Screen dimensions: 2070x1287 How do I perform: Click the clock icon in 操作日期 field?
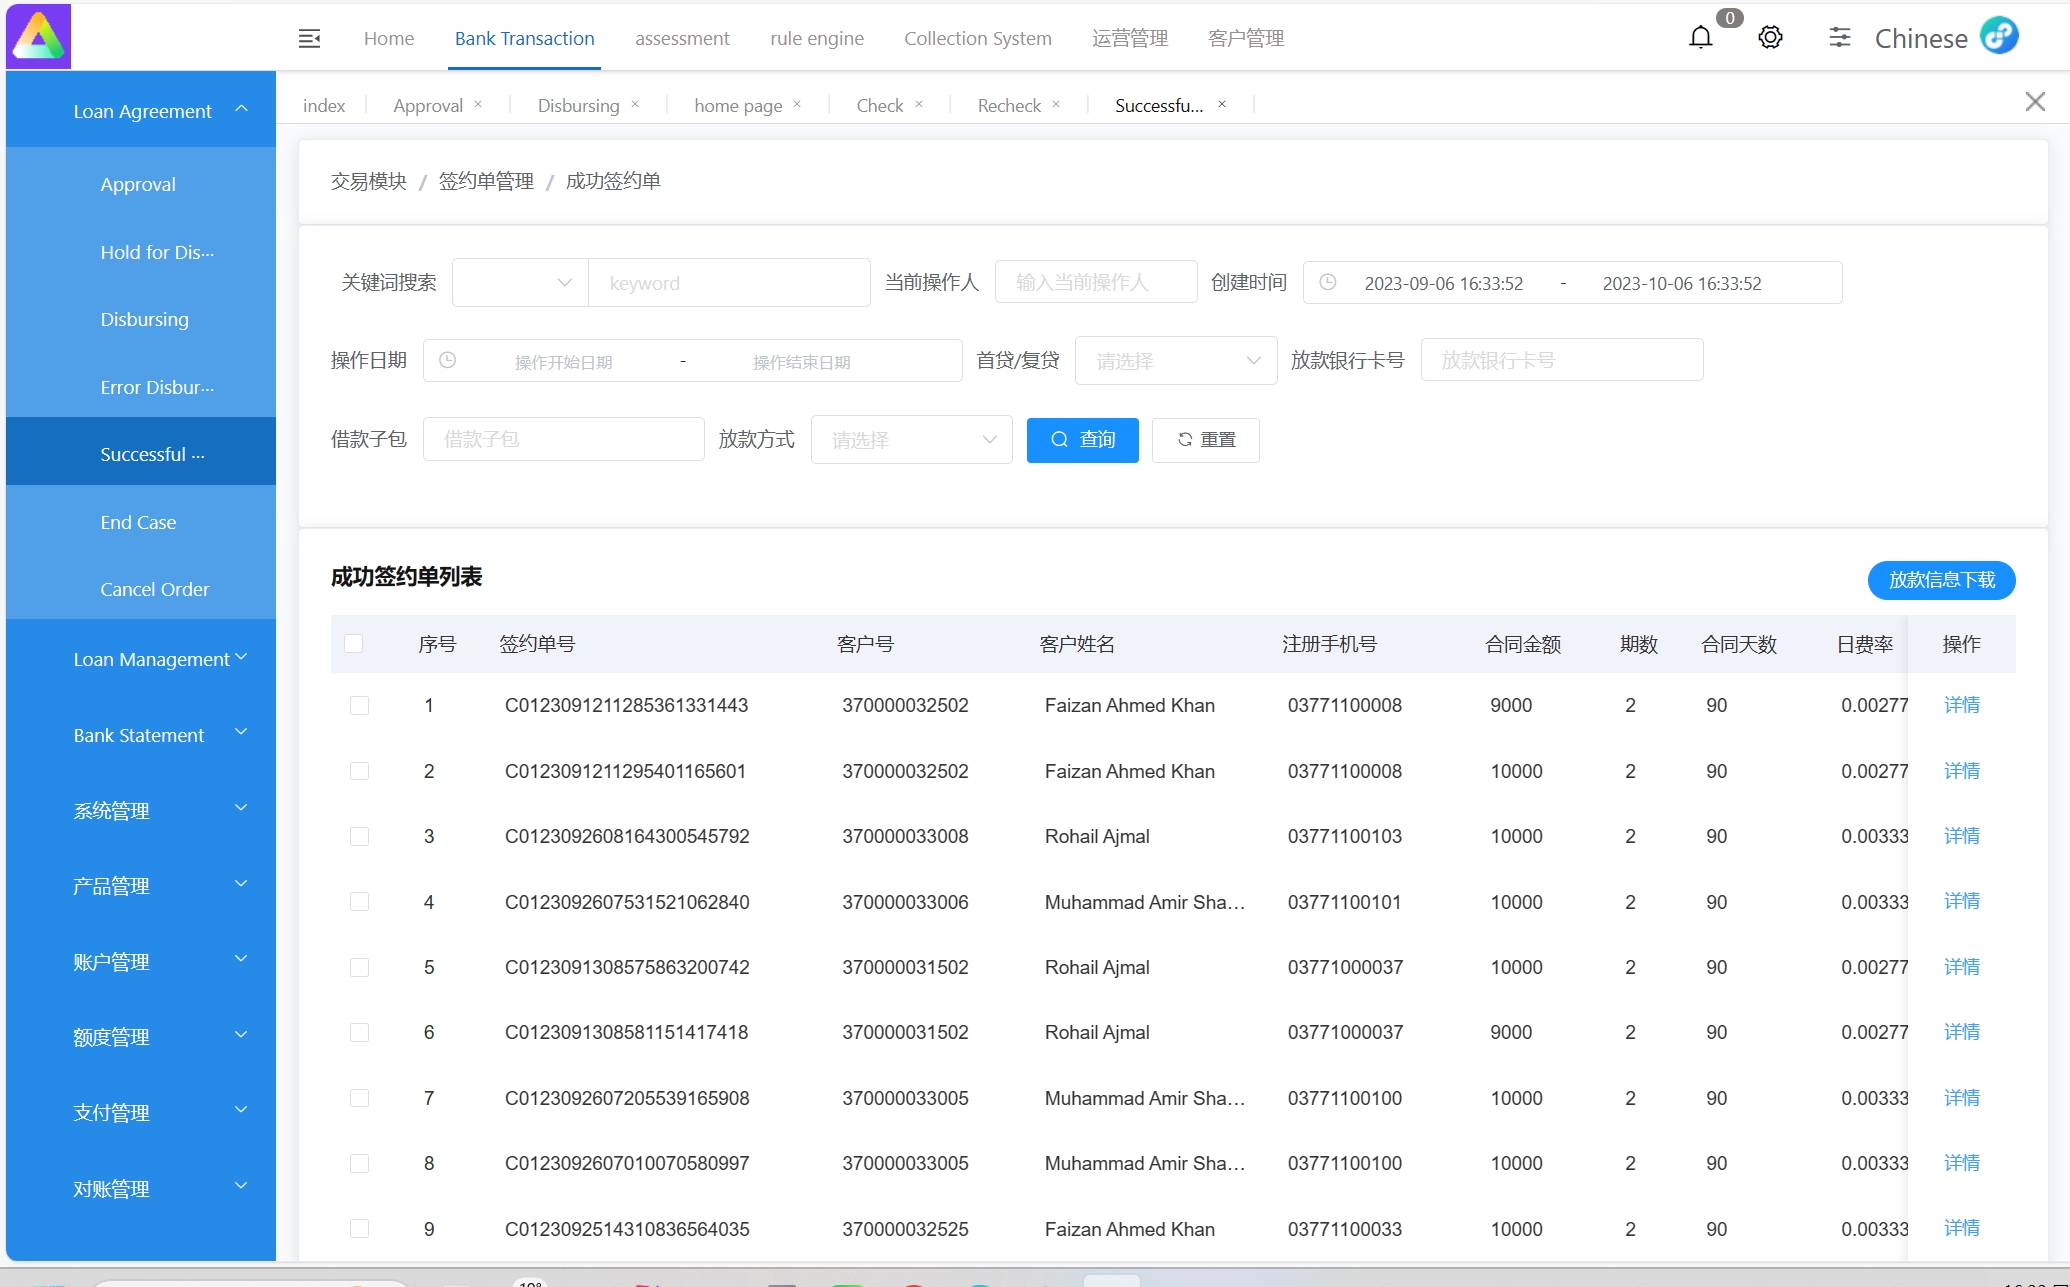point(447,360)
